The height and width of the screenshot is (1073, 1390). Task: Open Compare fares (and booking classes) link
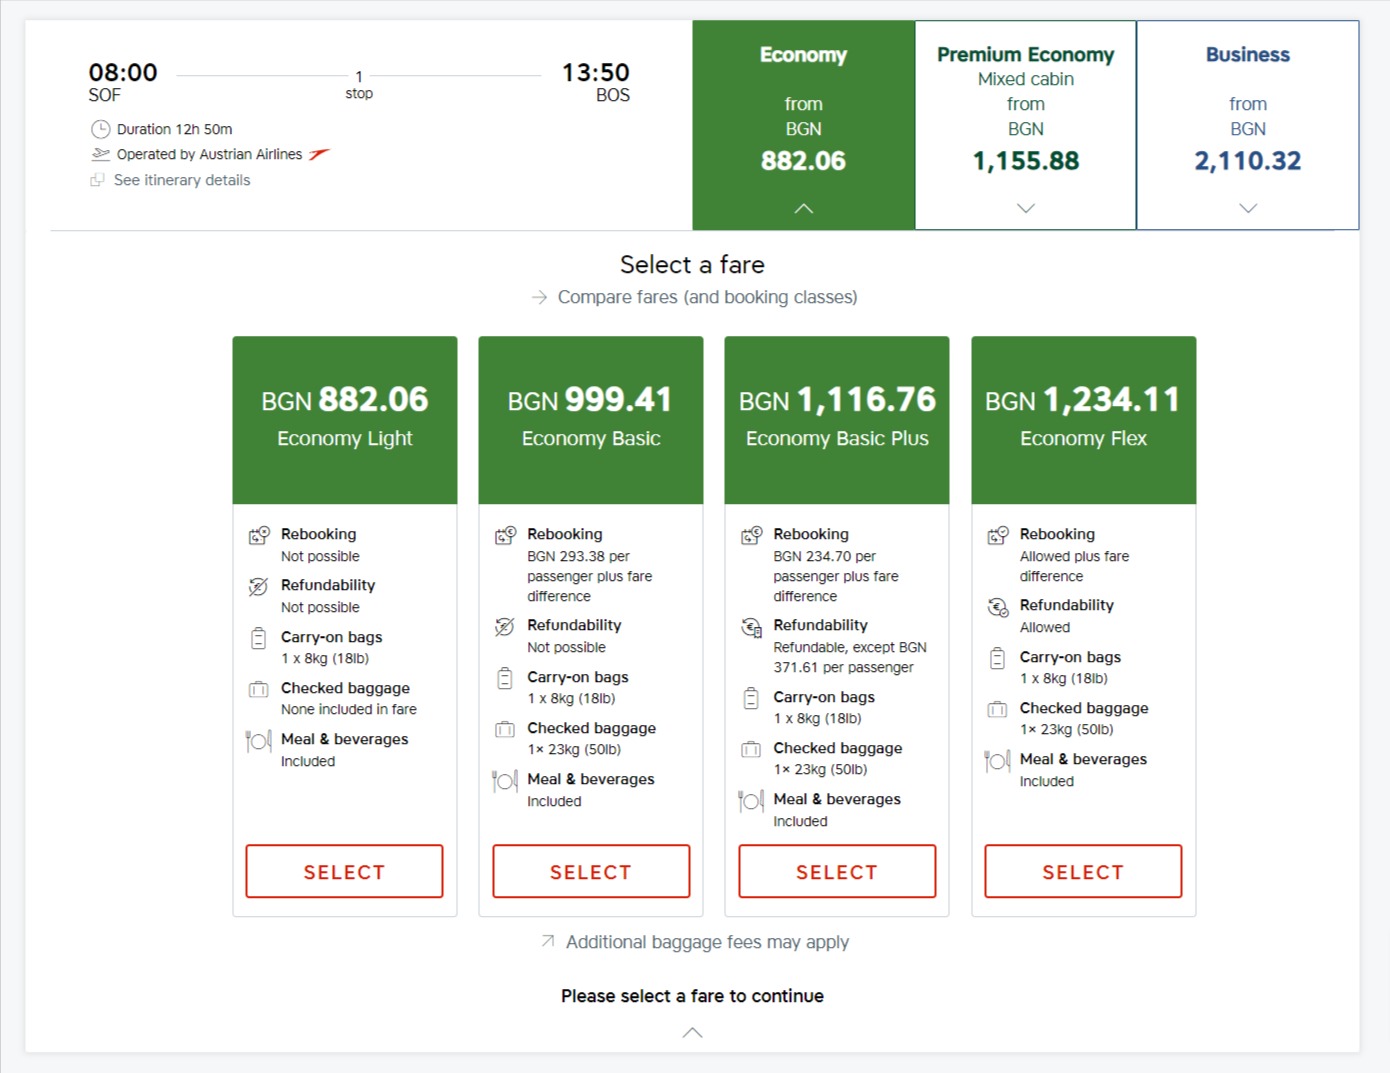[707, 297]
